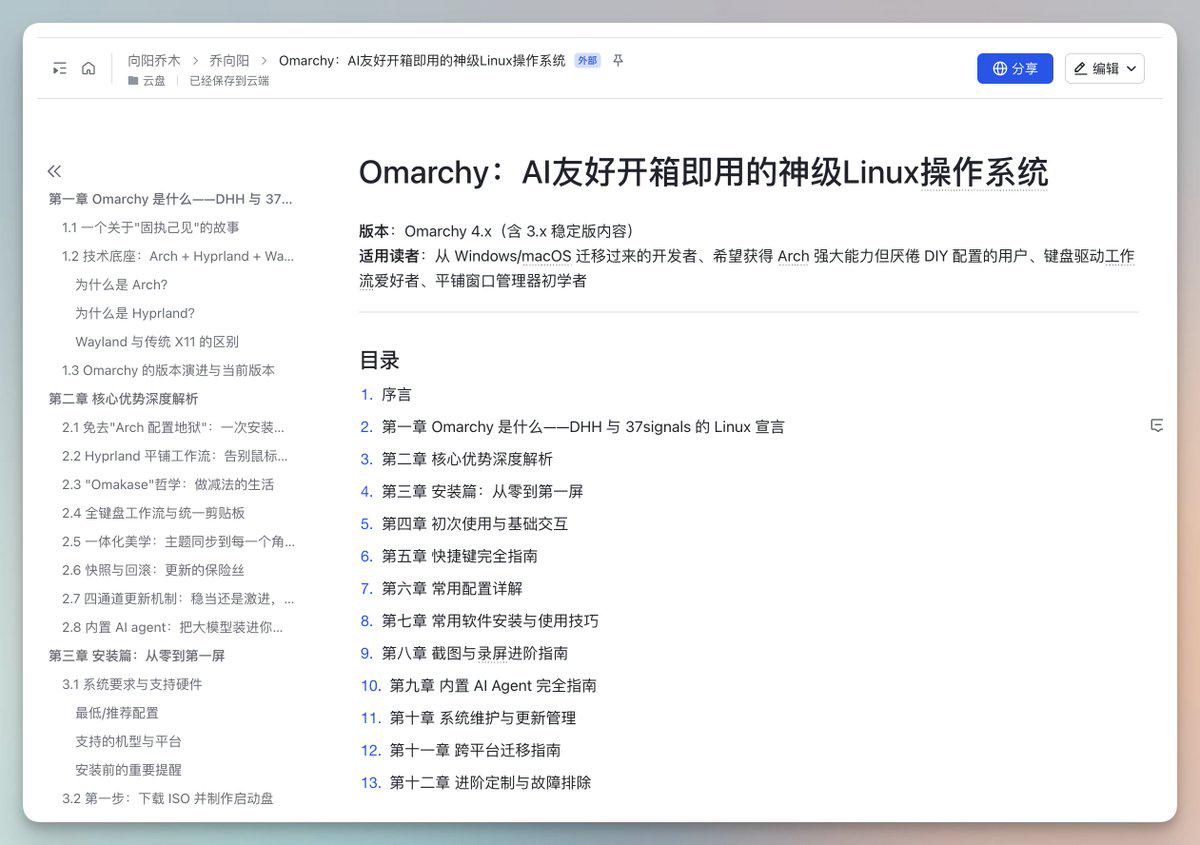1200x845 pixels.
Task: Open the 云盘 folder icon
Action: tap(133, 81)
